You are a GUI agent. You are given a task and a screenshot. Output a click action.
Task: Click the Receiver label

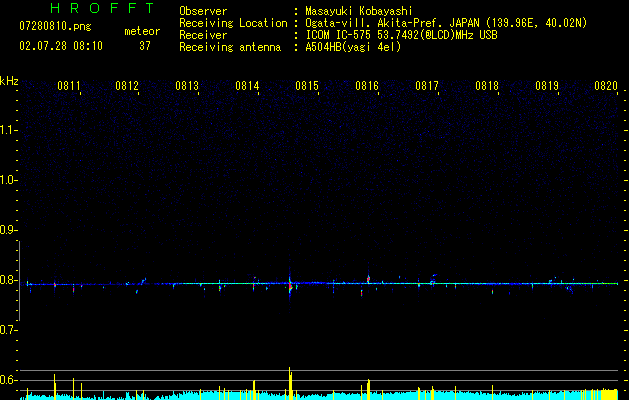203,35
